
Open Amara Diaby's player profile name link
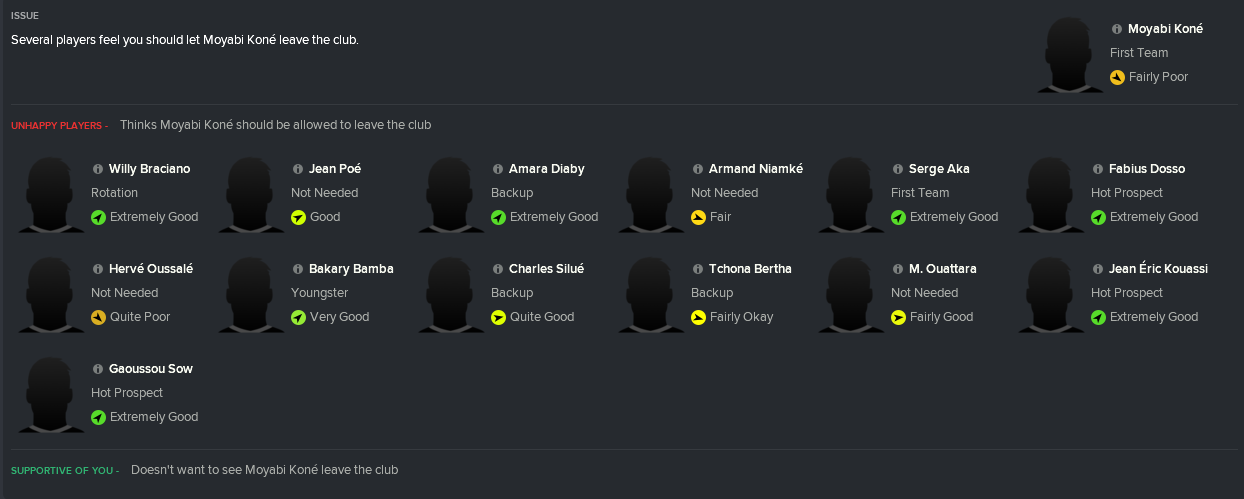tap(546, 169)
